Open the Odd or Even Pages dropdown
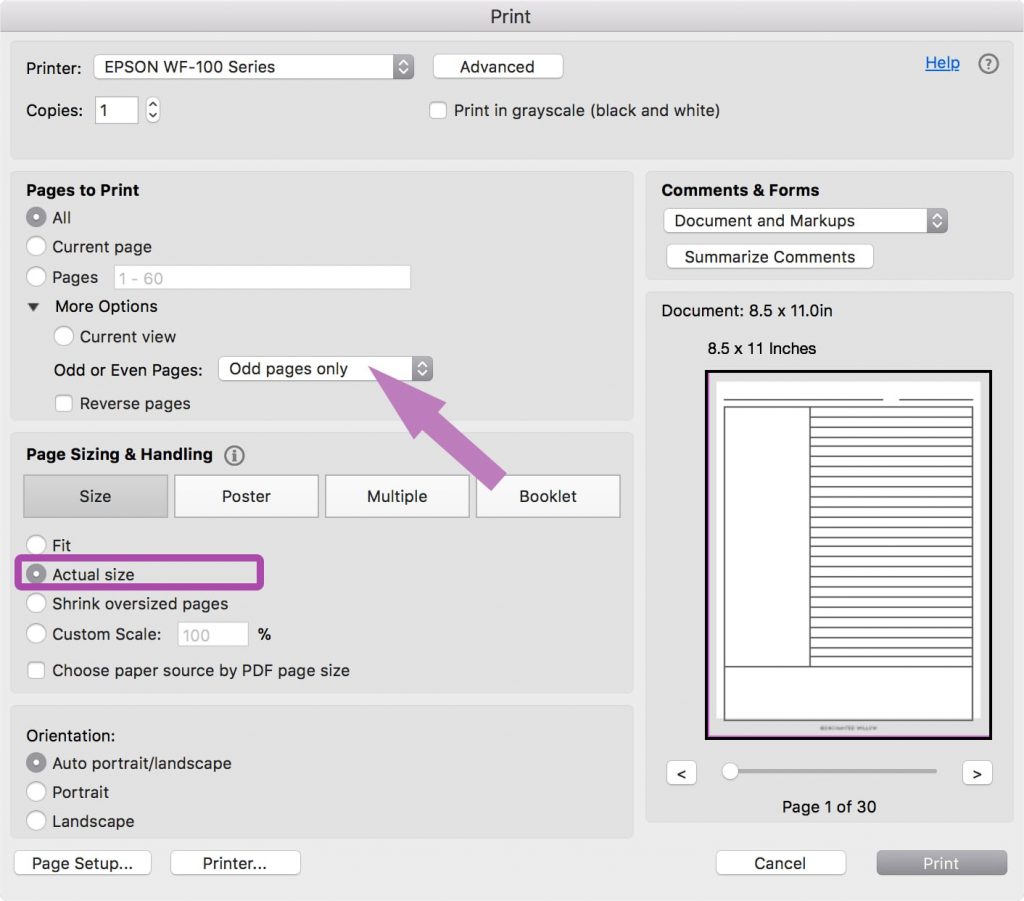Screen dimensions: 1024x901 coord(325,369)
